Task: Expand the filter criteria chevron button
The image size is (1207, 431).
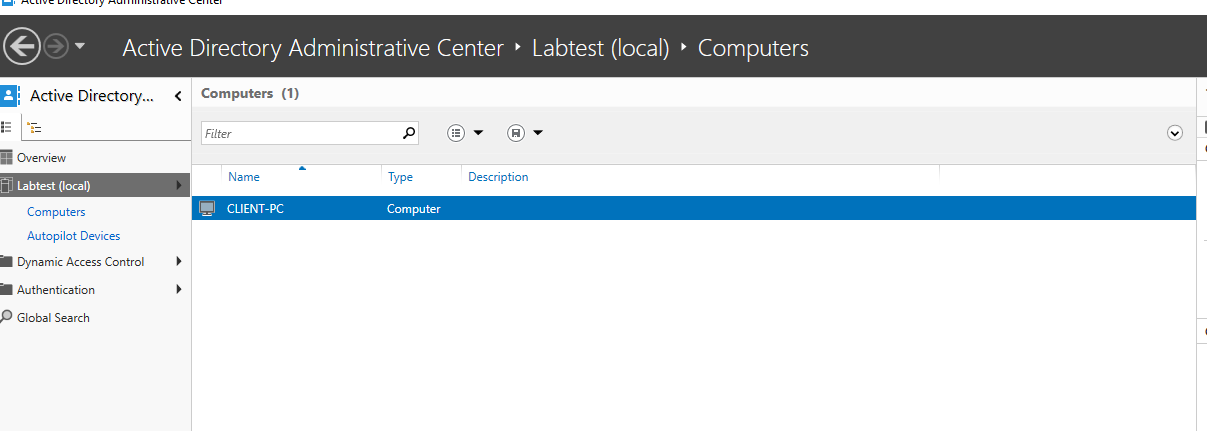Action: [1175, 133]
